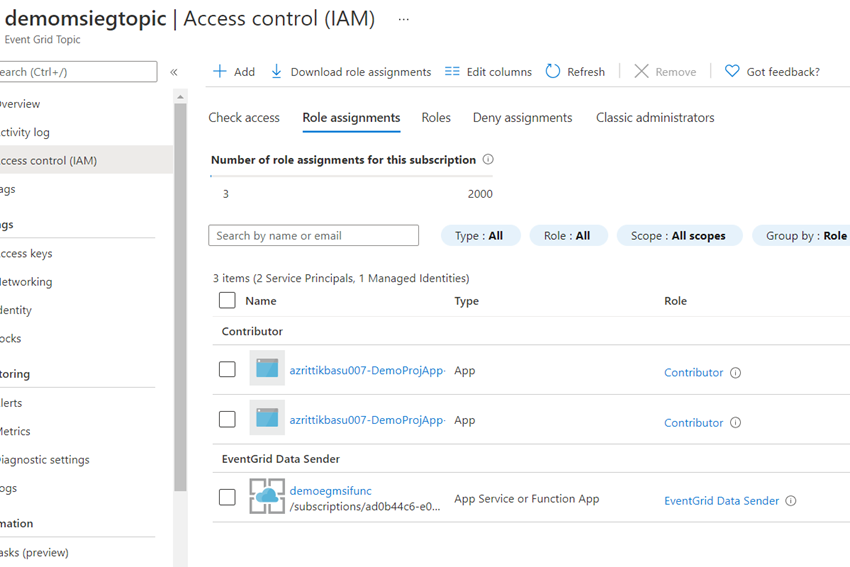Select the first Contributor row checkbox

coord(227,369)
